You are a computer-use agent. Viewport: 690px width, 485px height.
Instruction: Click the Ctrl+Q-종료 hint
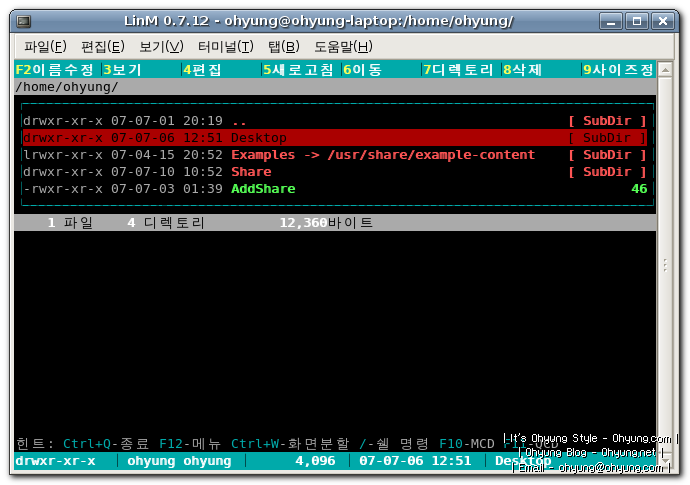tap(106, 444)
